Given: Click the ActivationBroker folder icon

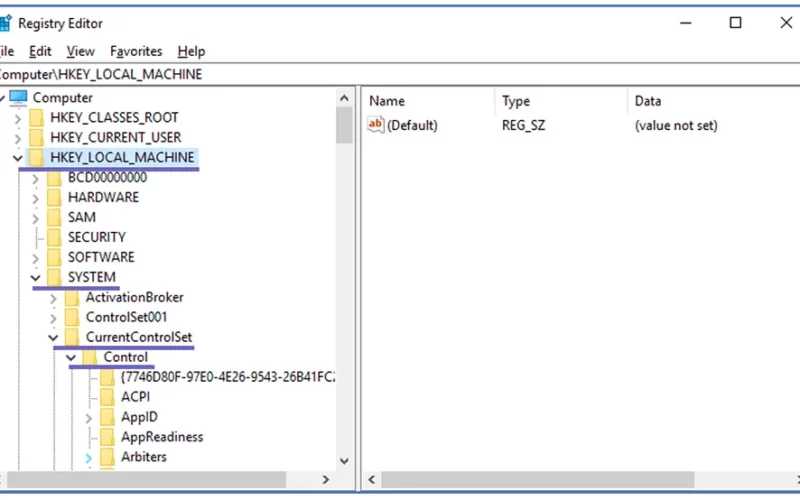Looking at the screenshot, I should pos(72,297).
